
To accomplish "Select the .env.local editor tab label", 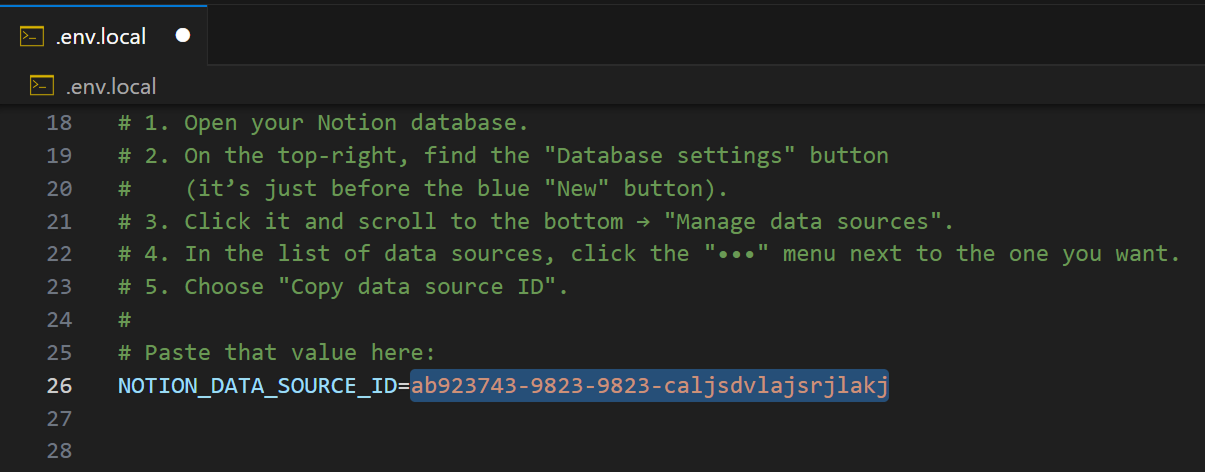I will click(100, 37).
